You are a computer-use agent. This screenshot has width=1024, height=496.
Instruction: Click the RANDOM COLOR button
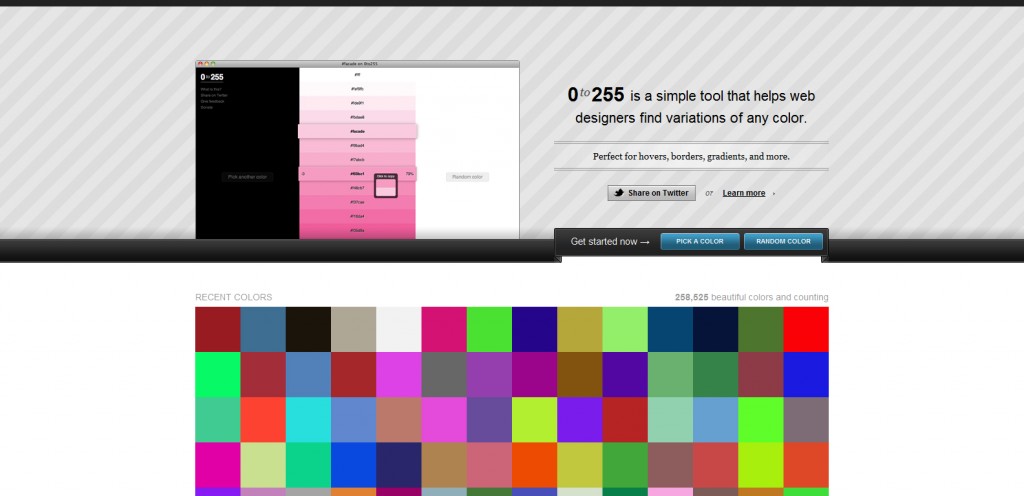point(783,241)
